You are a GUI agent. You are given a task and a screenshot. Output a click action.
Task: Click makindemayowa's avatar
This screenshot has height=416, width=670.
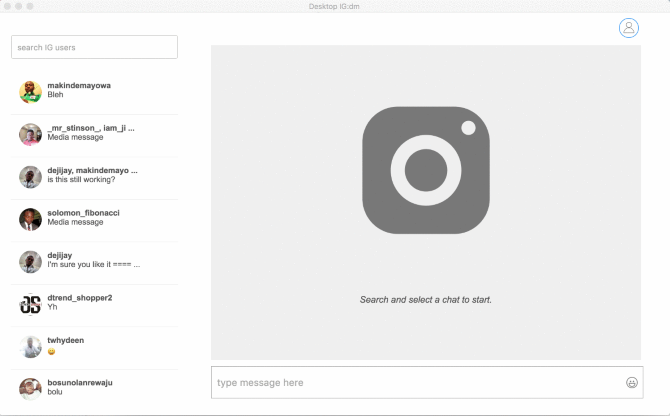pos(30,92)
